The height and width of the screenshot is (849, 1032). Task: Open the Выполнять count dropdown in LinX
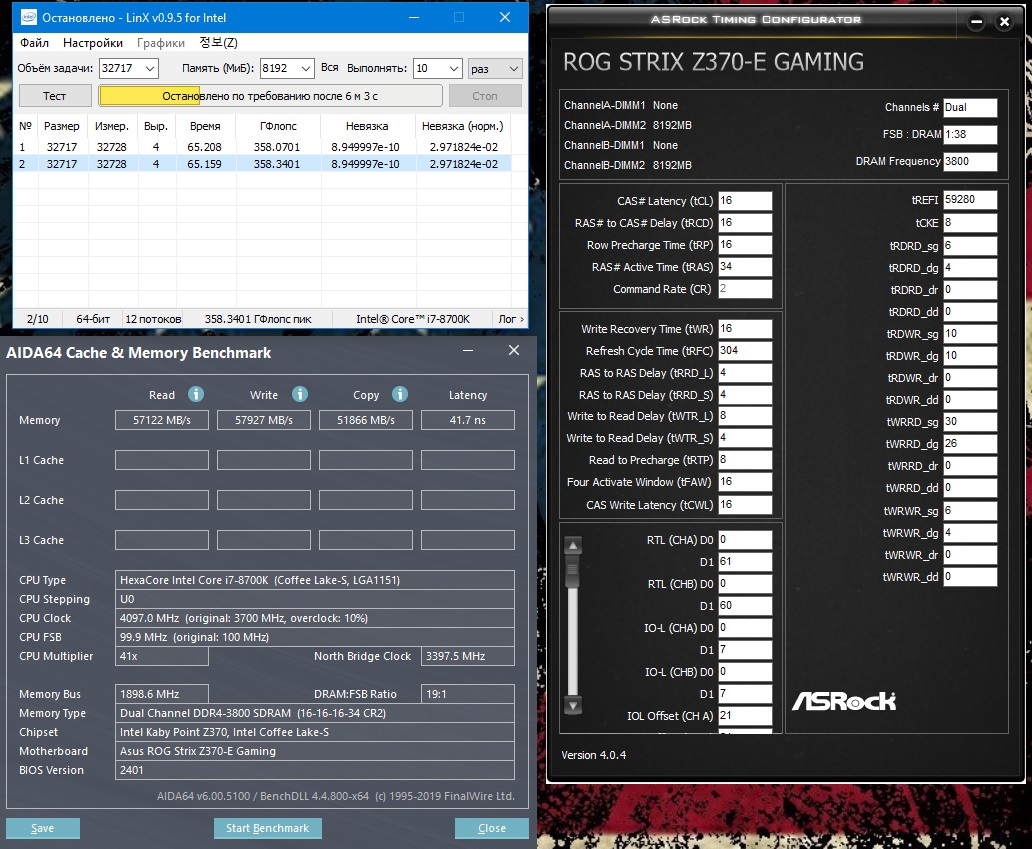(x=453, y=68)
